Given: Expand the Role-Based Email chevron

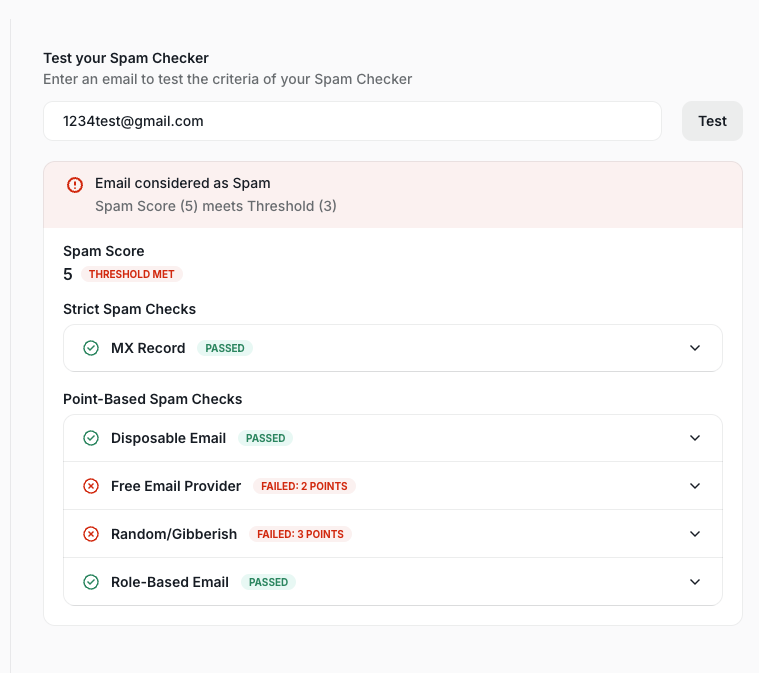Looking at the screenshot, I should [696, 582].
